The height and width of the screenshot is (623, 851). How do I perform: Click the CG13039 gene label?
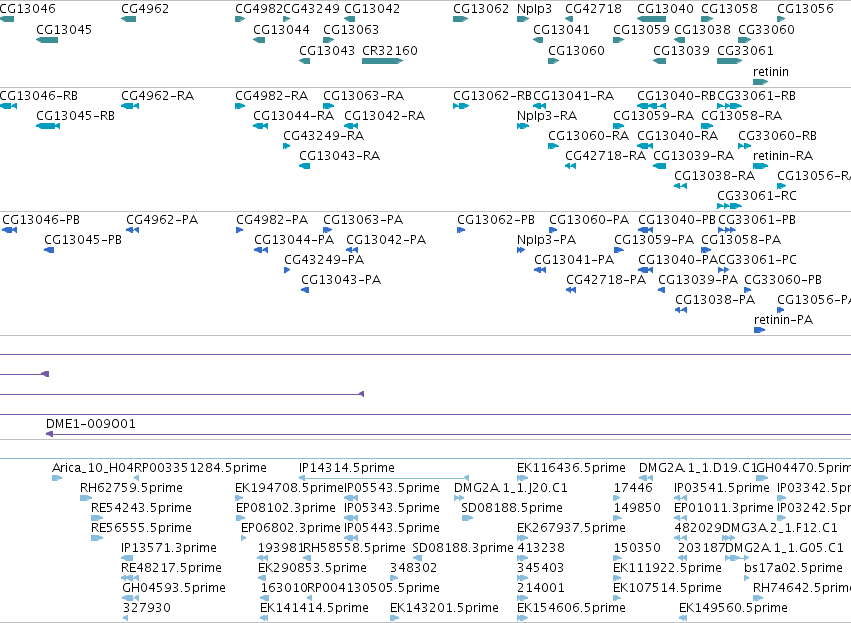point(682,50)
